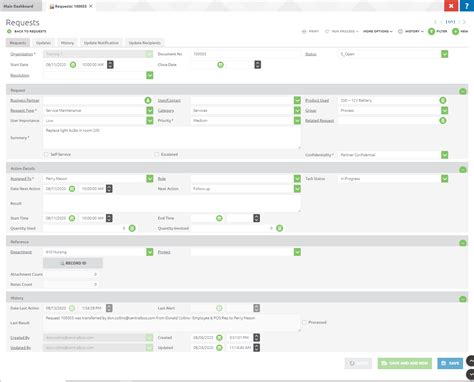
Task: Click the Business Partner label link
Action: pyautogui.click(x=25, y=100)
